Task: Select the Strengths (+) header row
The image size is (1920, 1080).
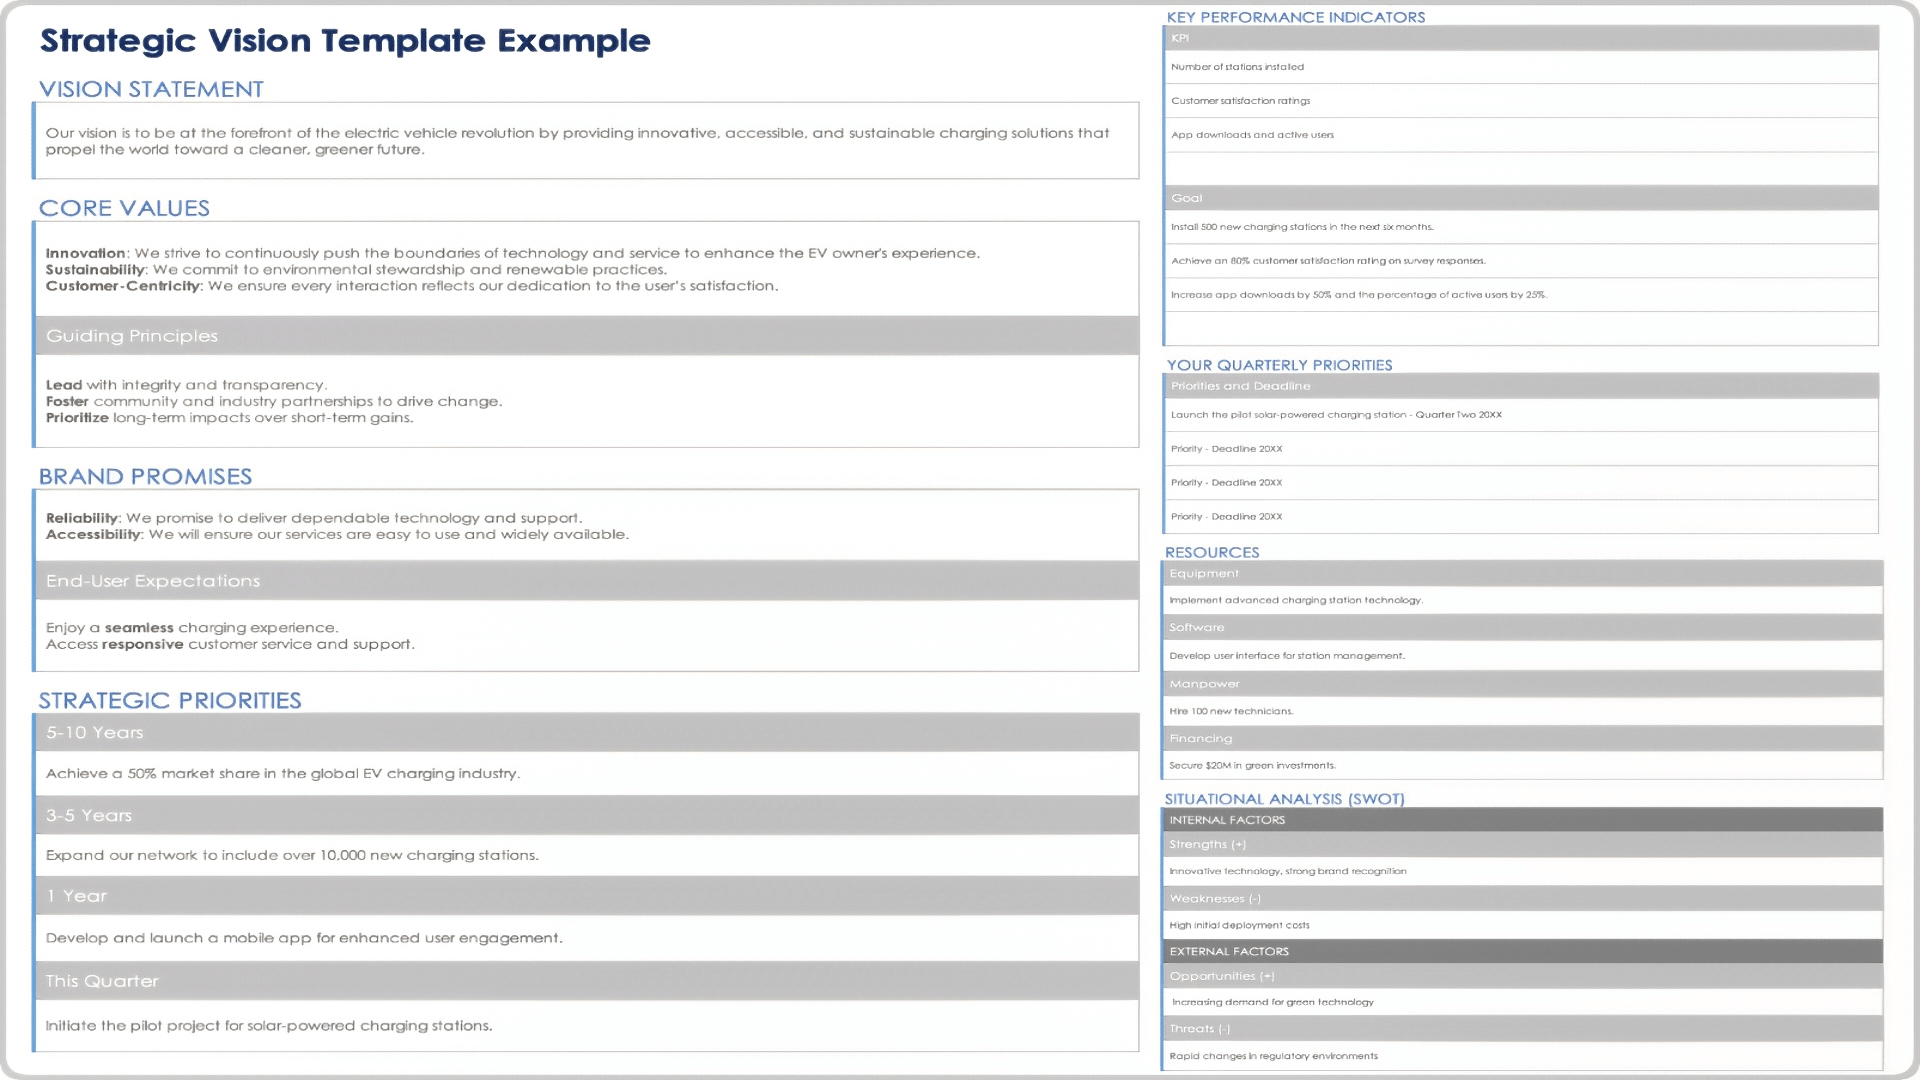Action: click(1522, 845)
